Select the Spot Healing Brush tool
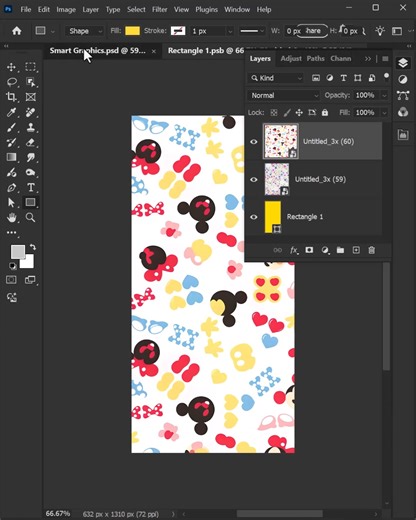 31,112
